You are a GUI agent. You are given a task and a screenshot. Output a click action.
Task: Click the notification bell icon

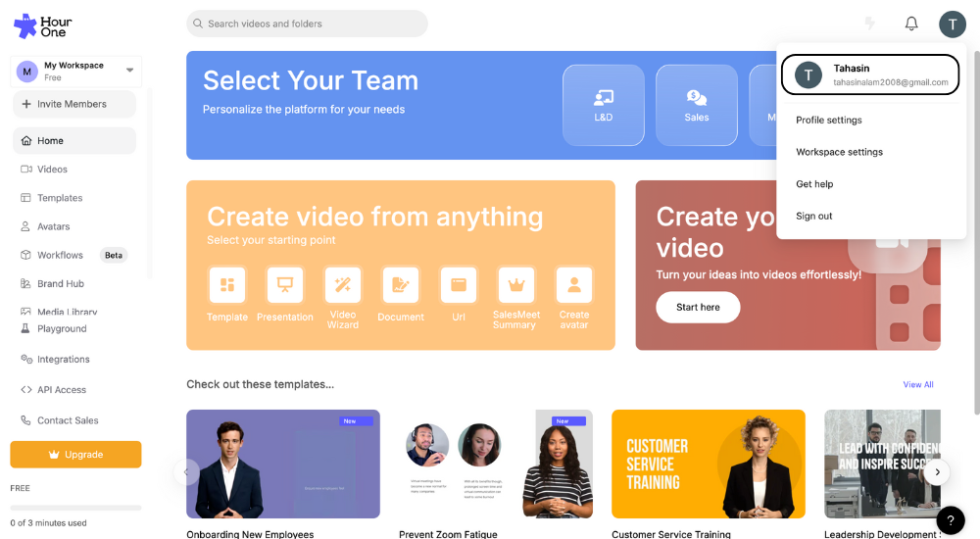(911, 24)
